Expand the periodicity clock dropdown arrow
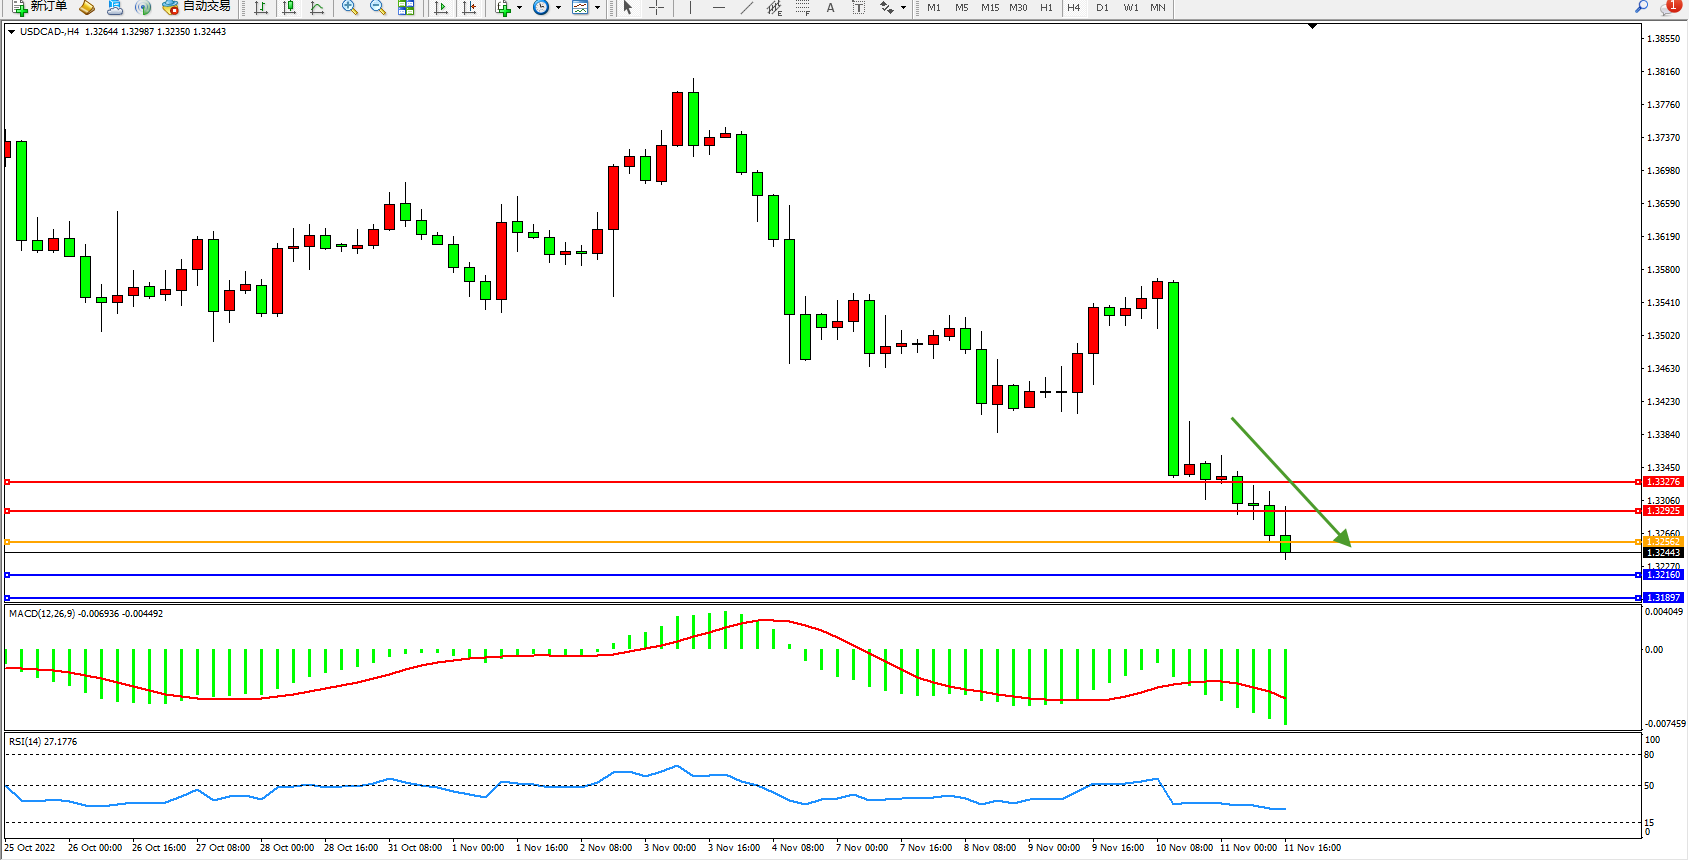The width and height of the screenshot is (1689, 861). [558, 8]
